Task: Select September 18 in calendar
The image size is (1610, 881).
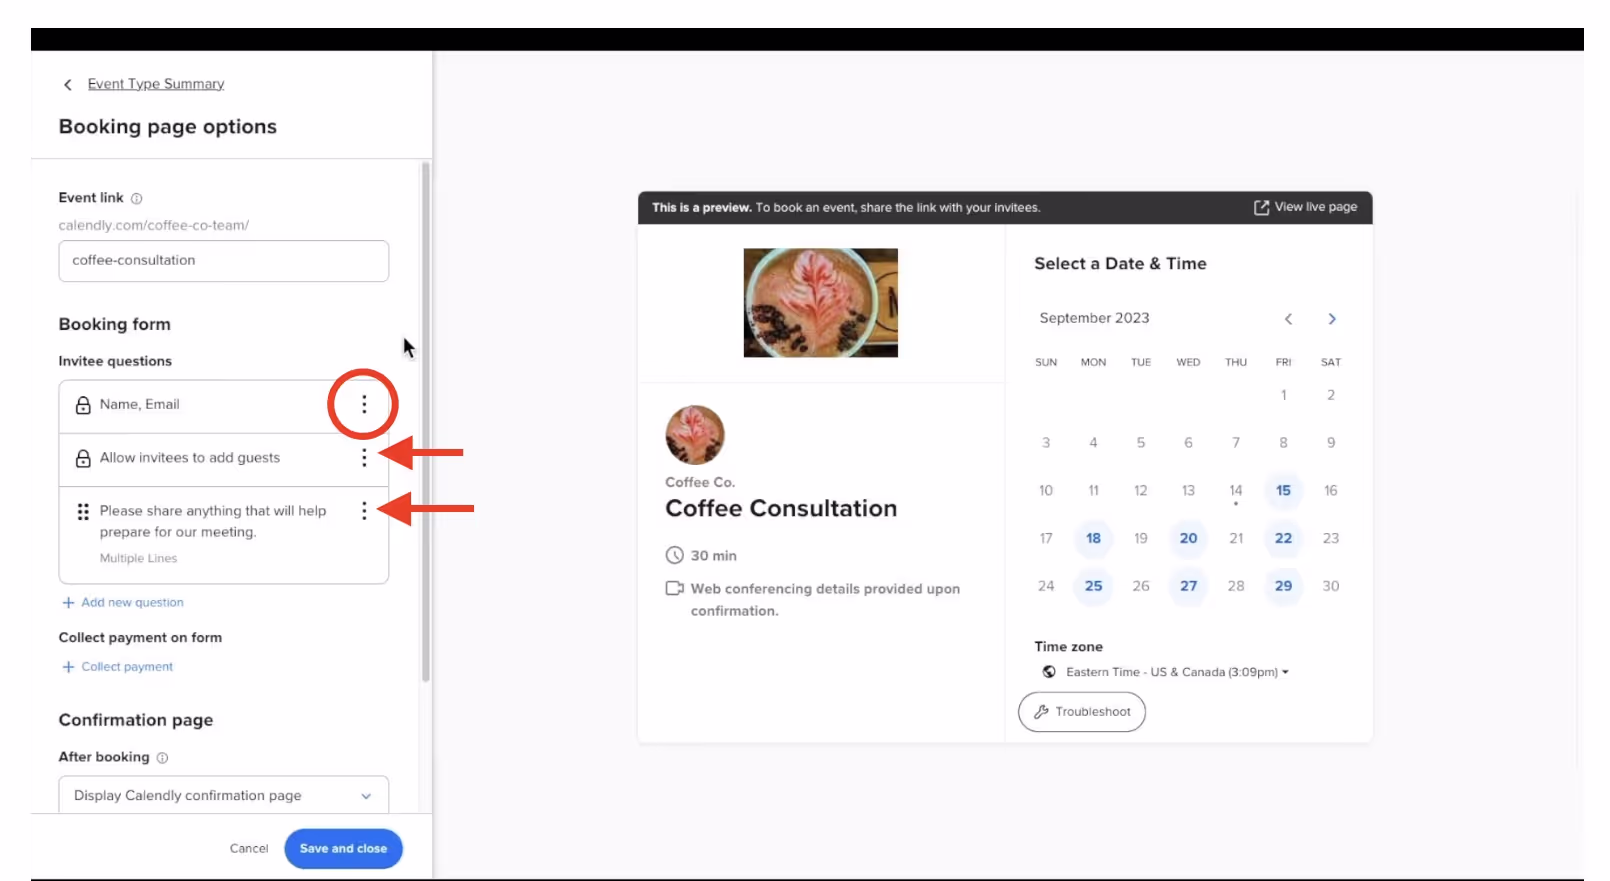Action: pyautogui.click(x=1093, y=538)
